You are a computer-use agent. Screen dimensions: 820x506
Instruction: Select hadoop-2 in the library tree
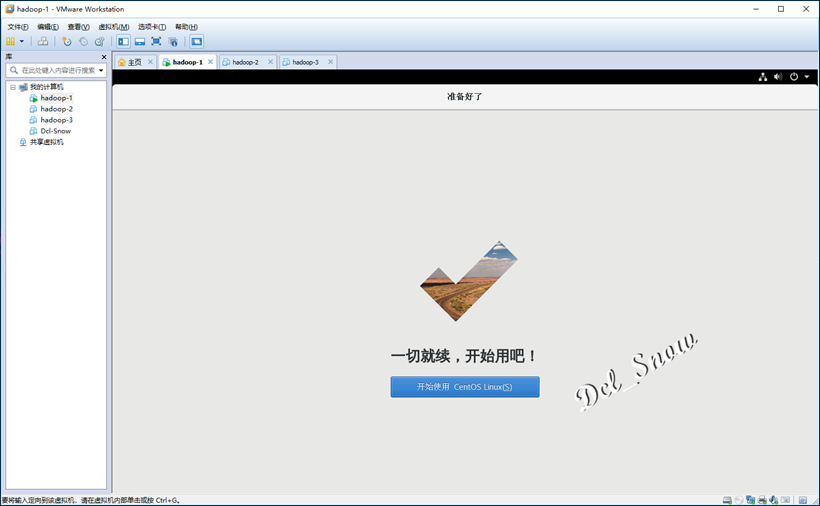click(56, 109)
